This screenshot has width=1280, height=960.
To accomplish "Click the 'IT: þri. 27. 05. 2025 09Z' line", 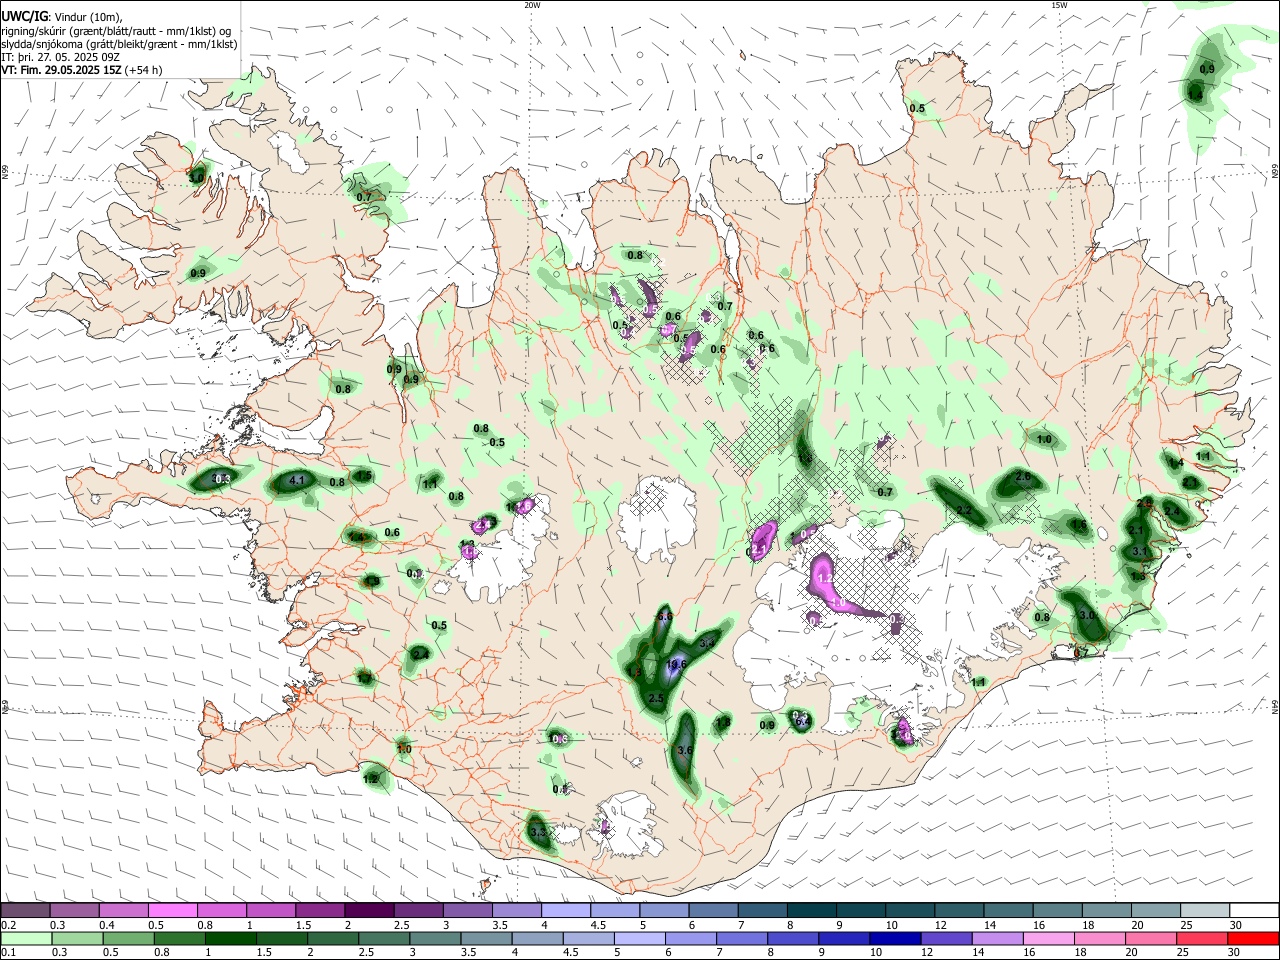I will coord(61,57).
